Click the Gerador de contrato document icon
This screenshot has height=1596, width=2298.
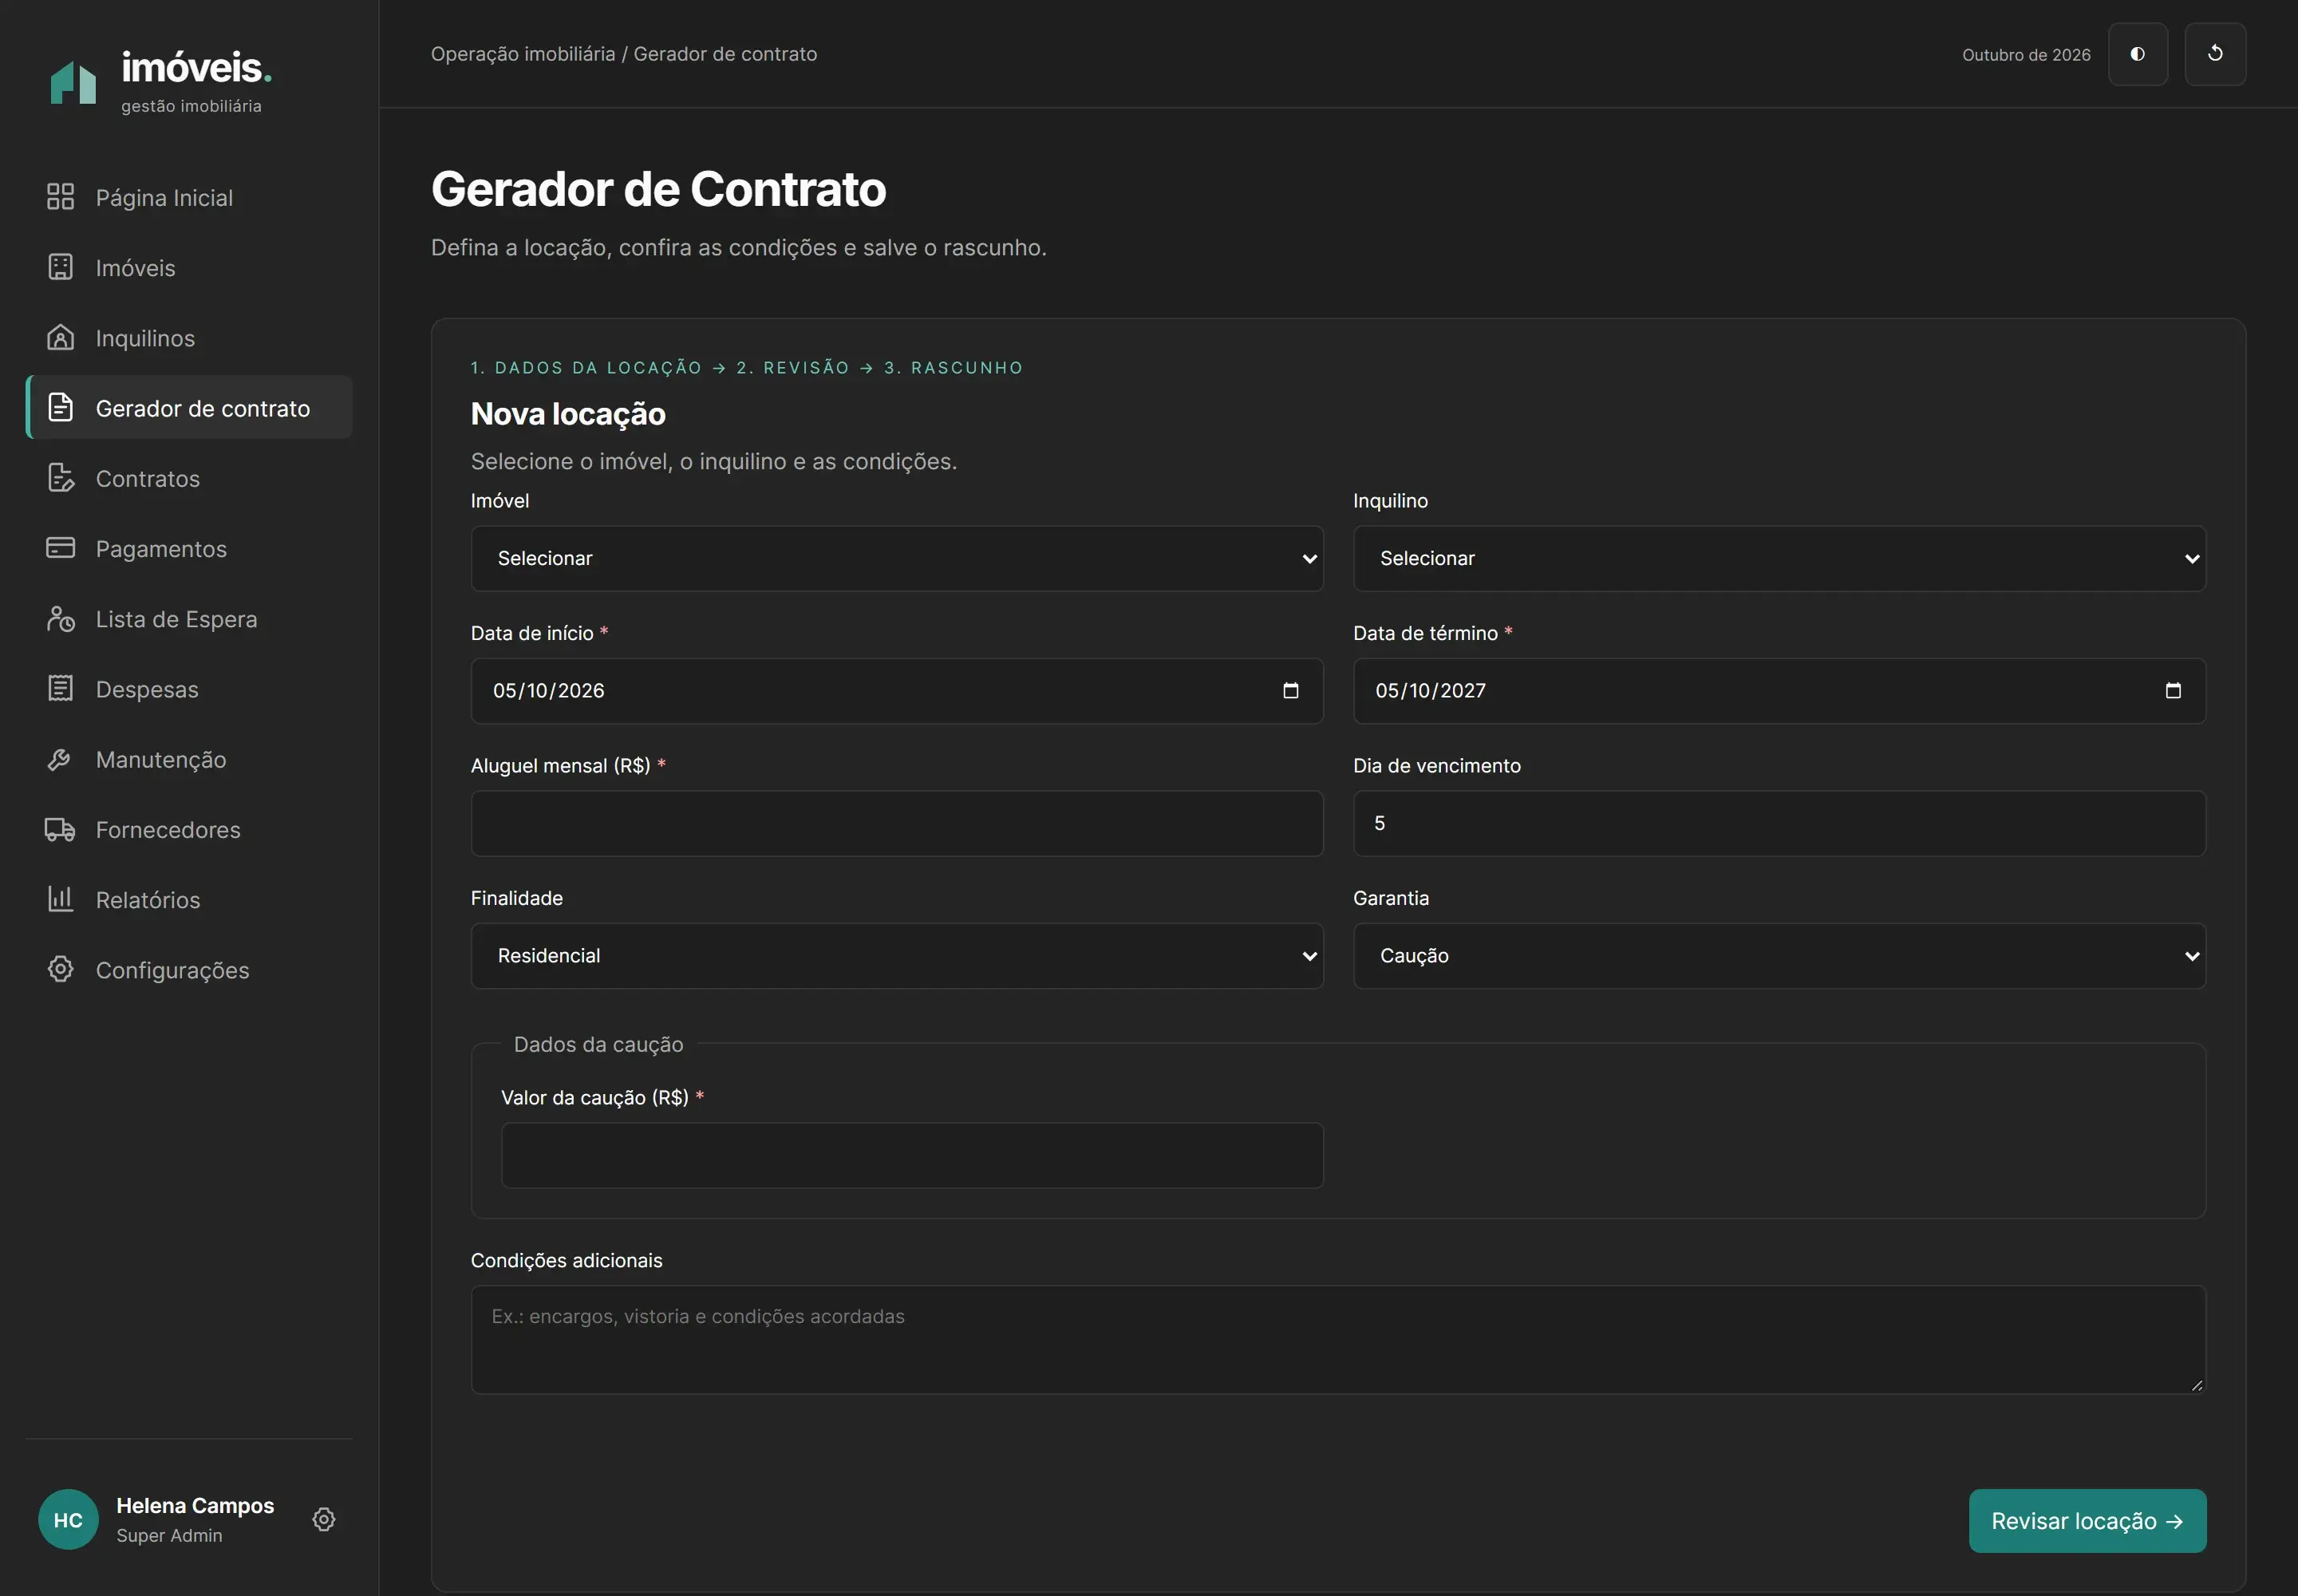coord(60,407)
